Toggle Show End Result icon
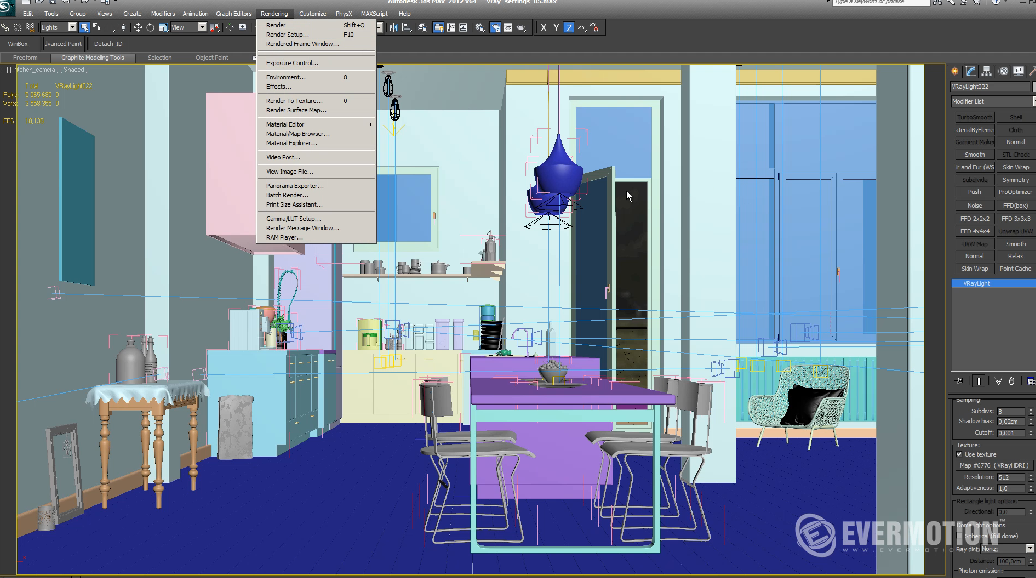Viewport: 1036px width, 578px height. click(x=979, y=381)
